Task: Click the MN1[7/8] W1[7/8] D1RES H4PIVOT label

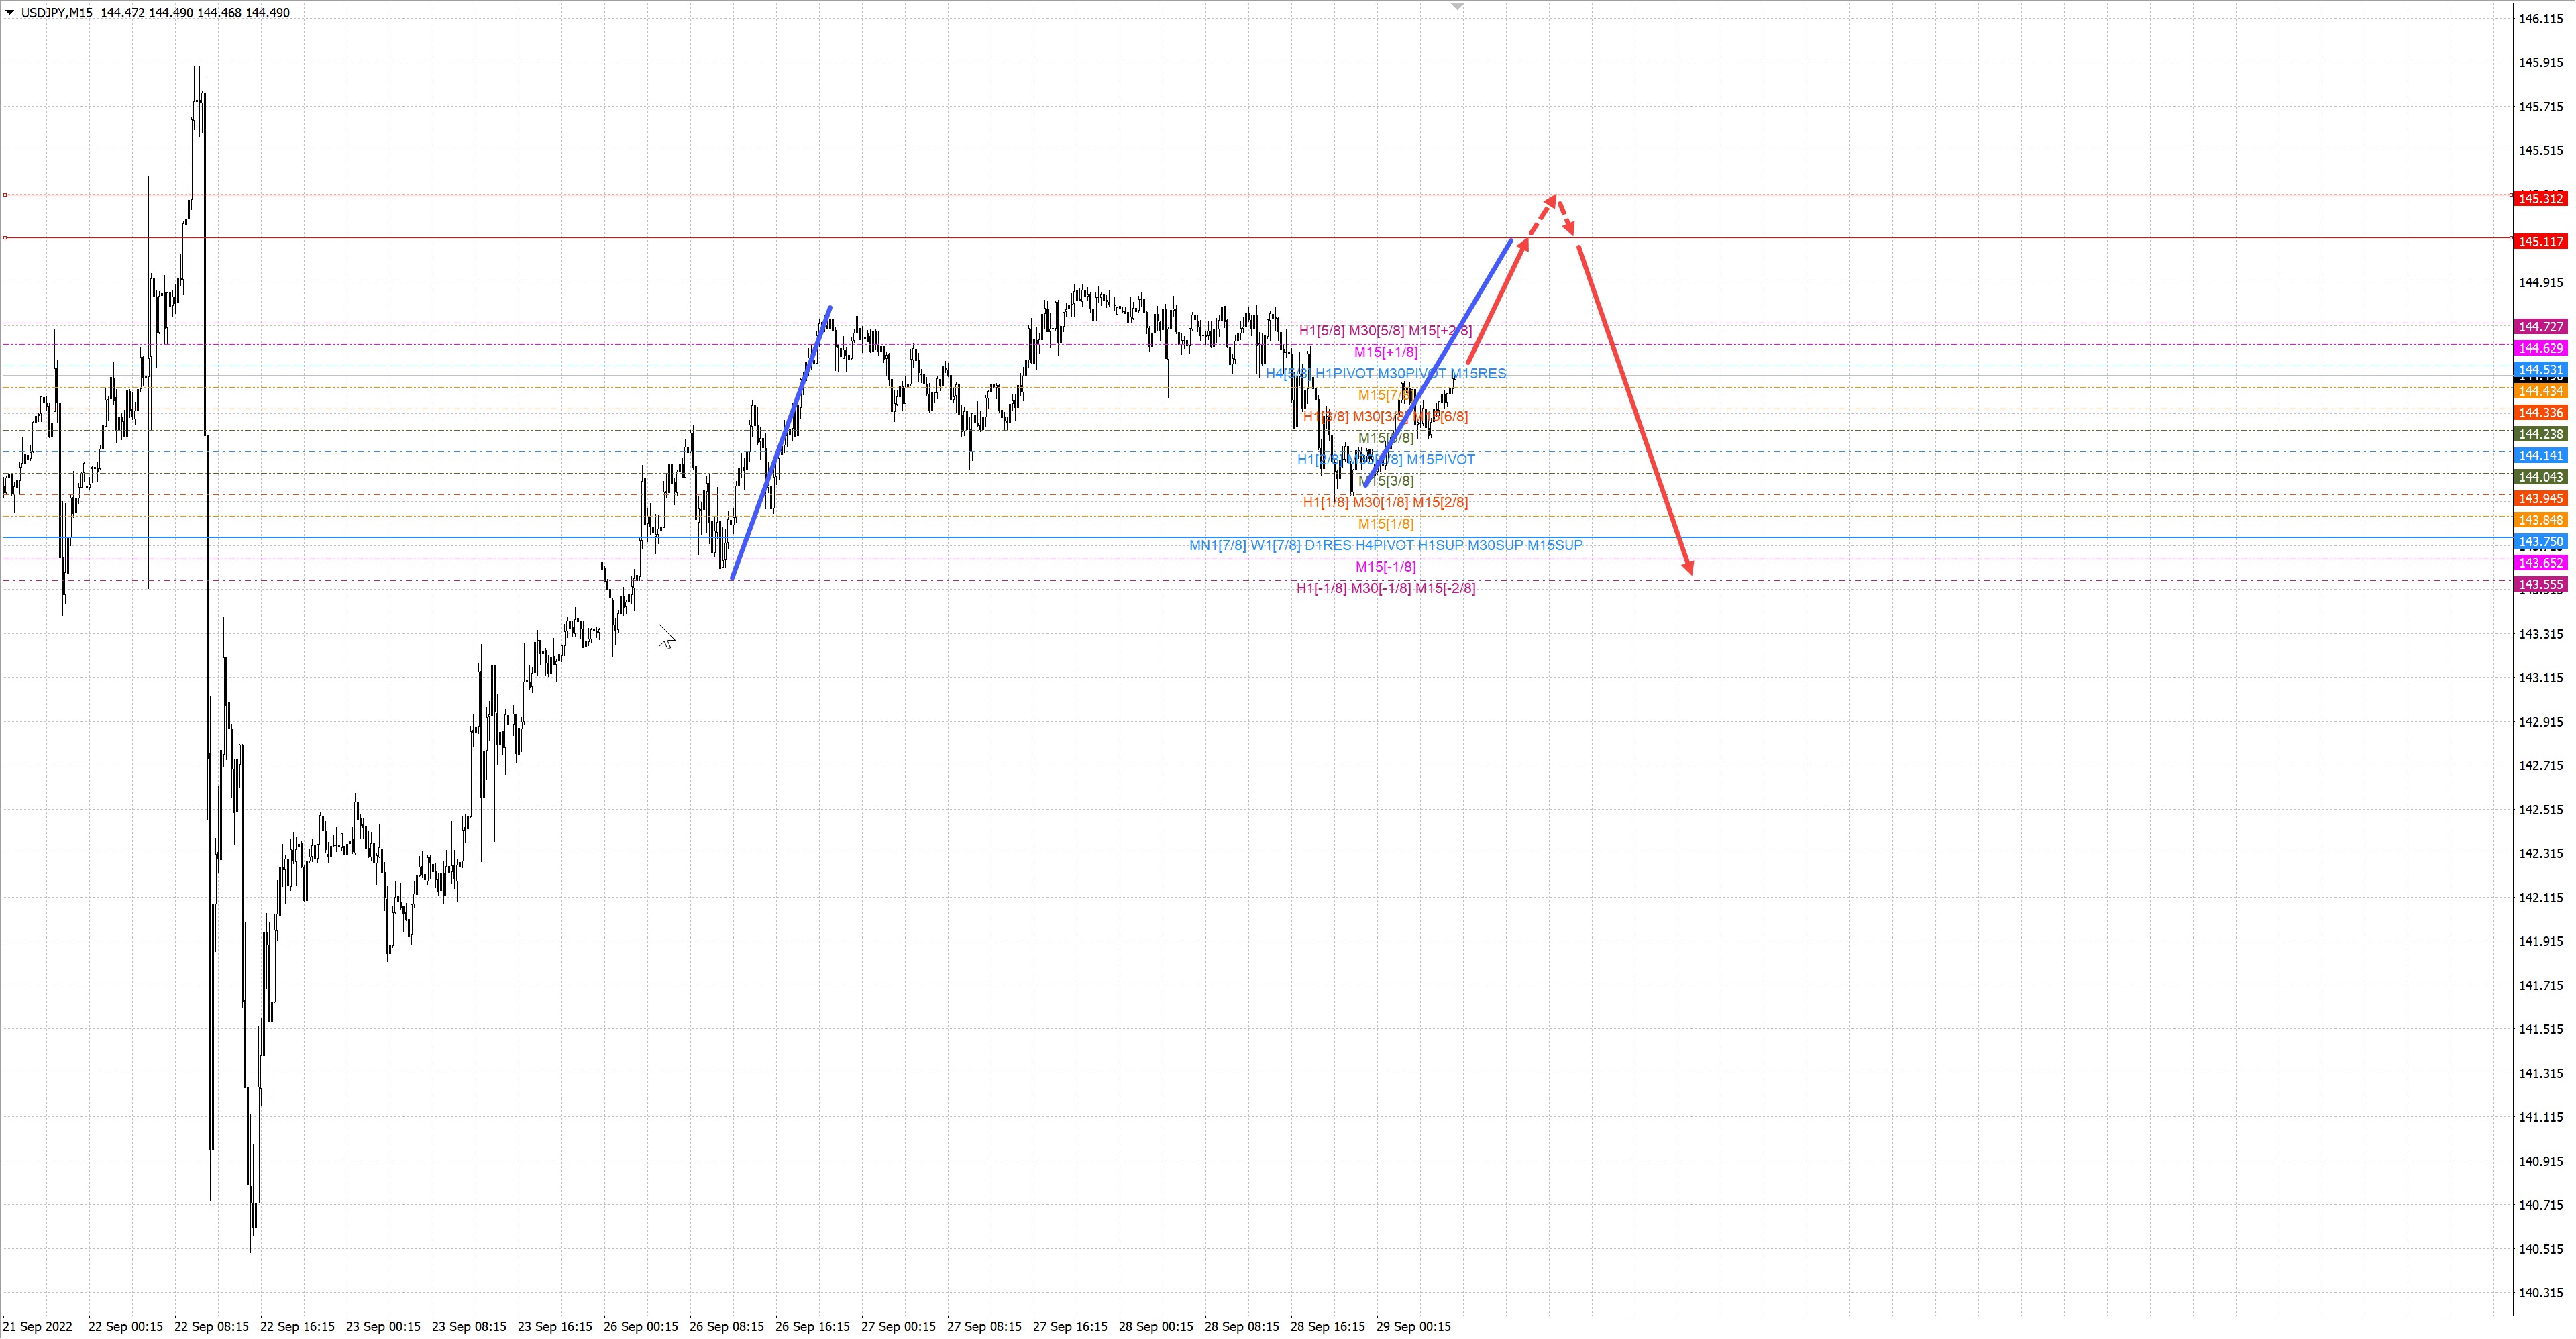Action: click(1385, 545)
